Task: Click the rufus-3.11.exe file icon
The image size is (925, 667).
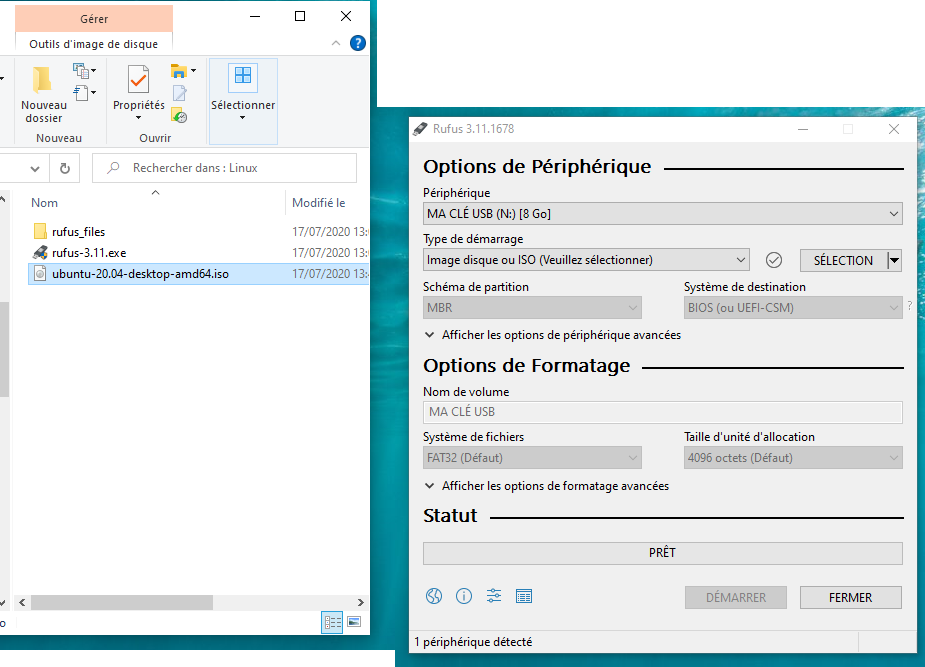Action: click(x=40, y=253)
